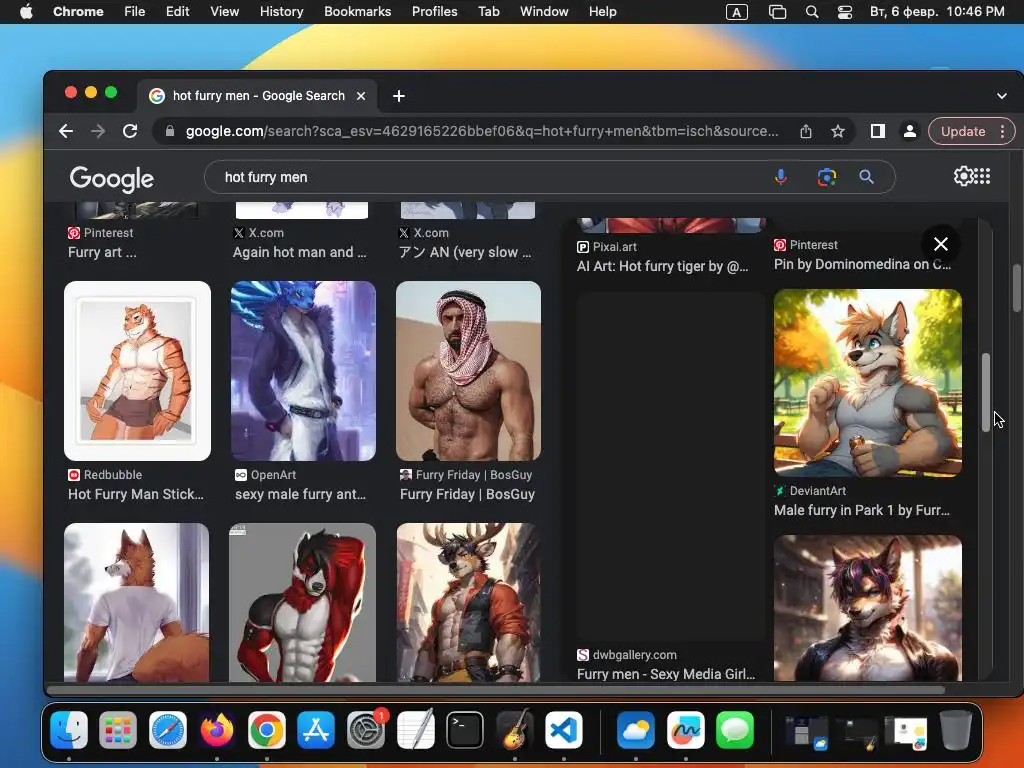Open the Chrome profile icon
The height and width of the screenshot is (768, 1024).
click(x=909, y=131)
